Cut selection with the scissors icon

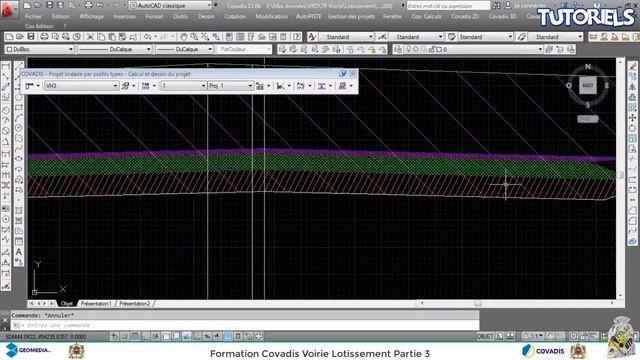(90, 37)
